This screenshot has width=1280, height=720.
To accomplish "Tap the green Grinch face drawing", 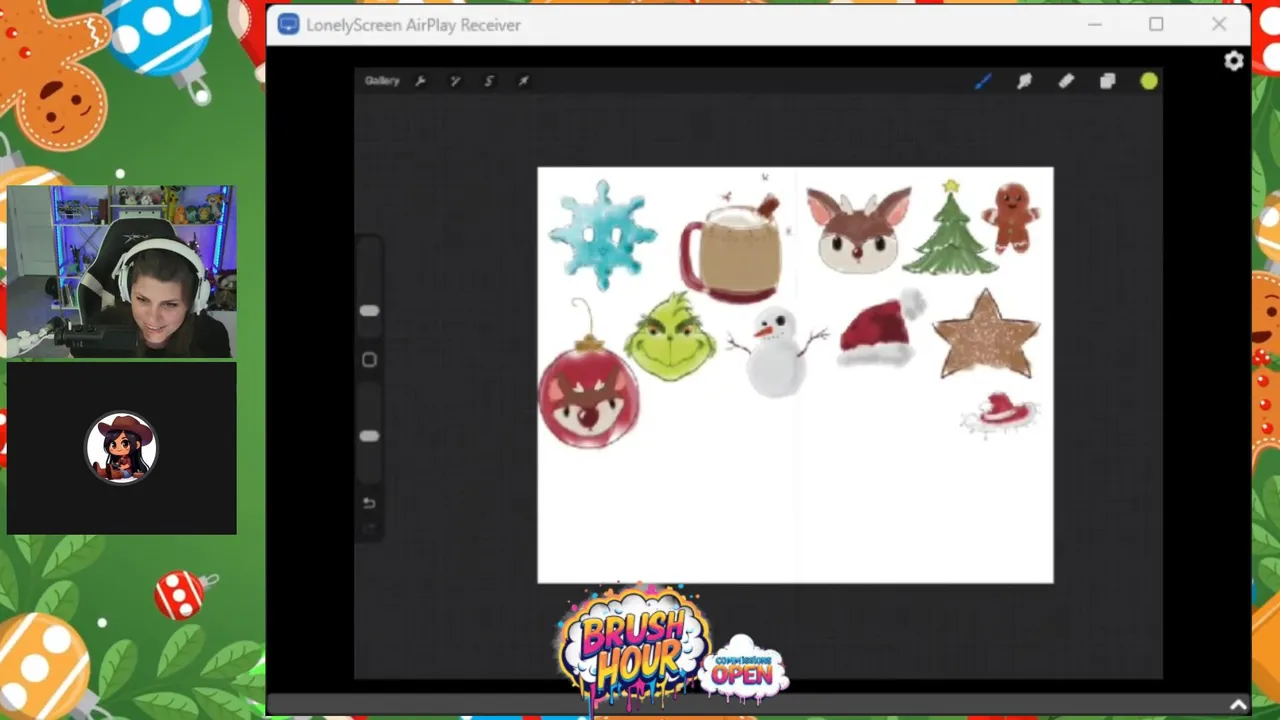I will click(x=670, y=337).
